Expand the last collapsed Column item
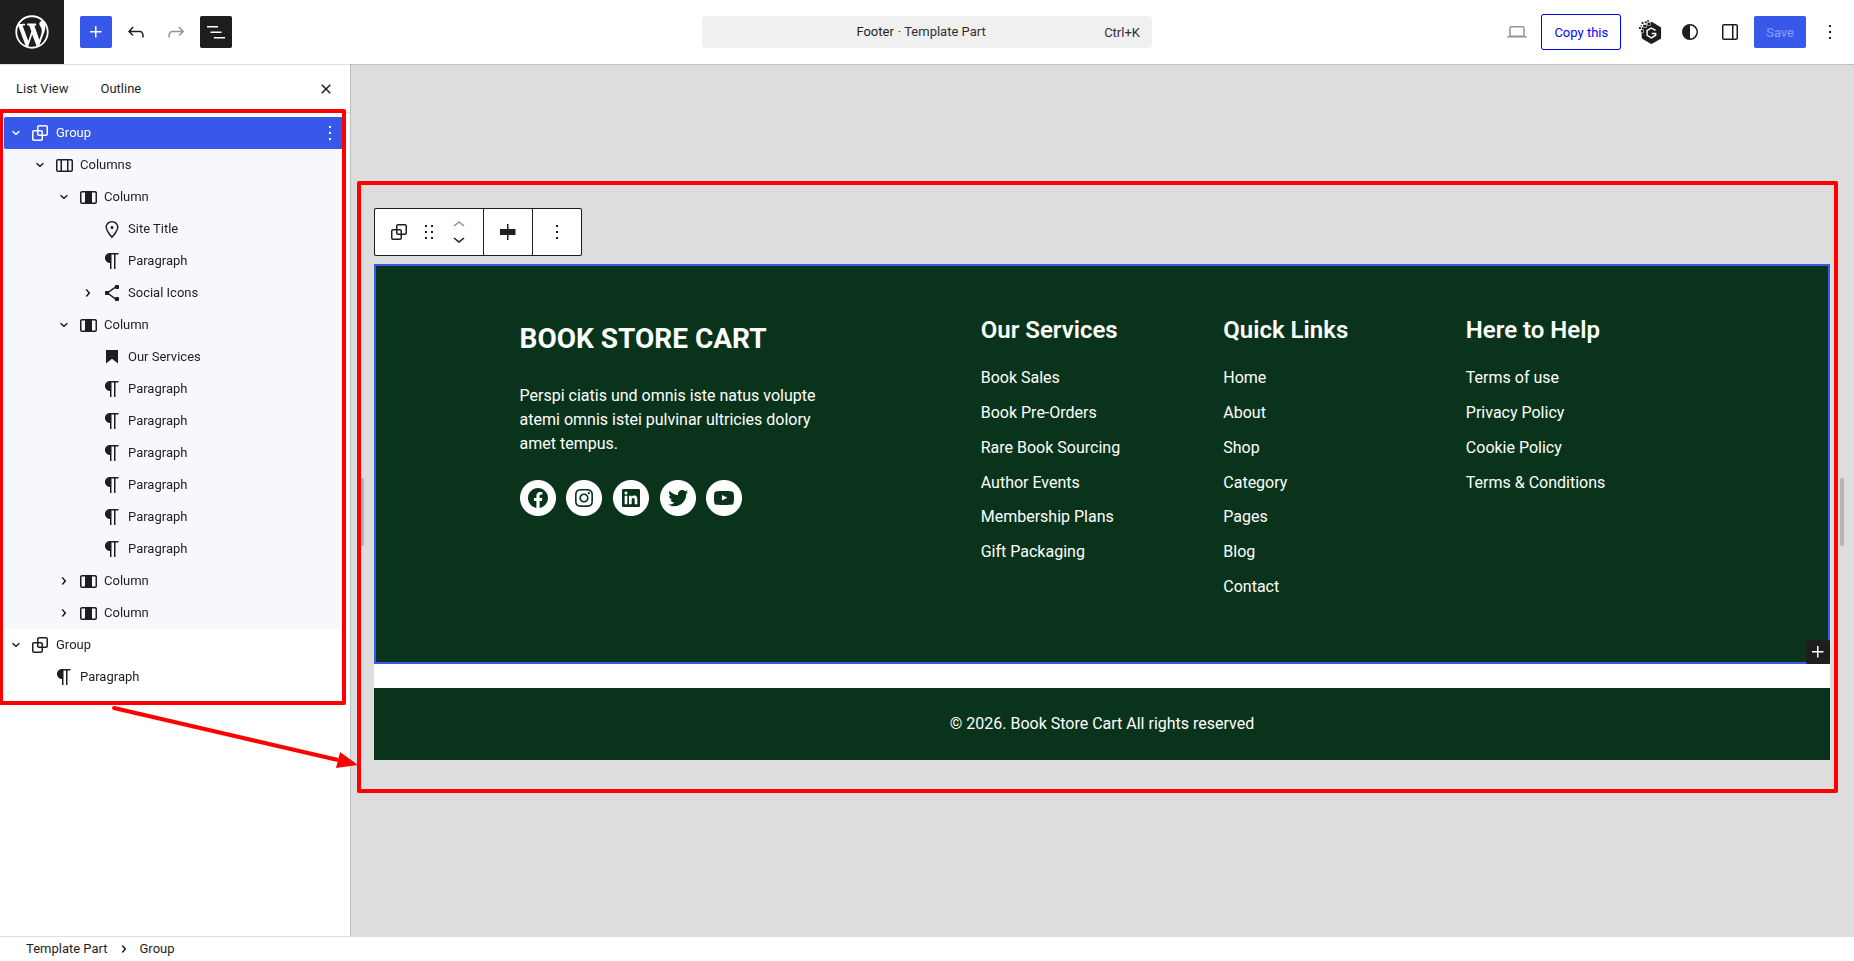This screenshot has height=961, width=1854. pos(64,613)
